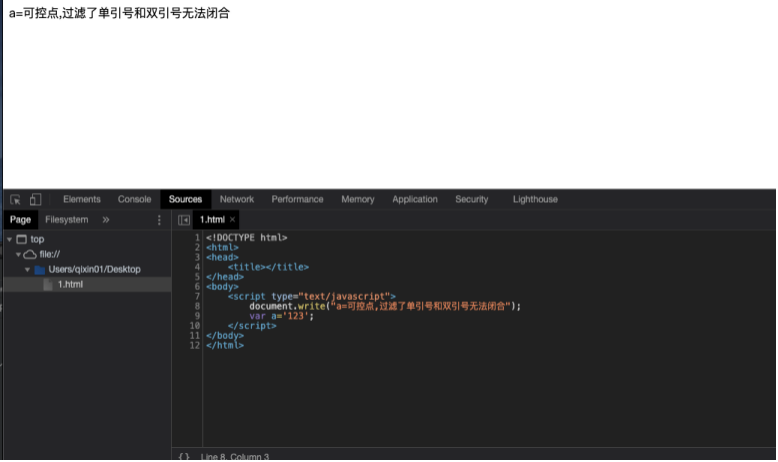Click the closing </html> tag line

click(225, 345)
